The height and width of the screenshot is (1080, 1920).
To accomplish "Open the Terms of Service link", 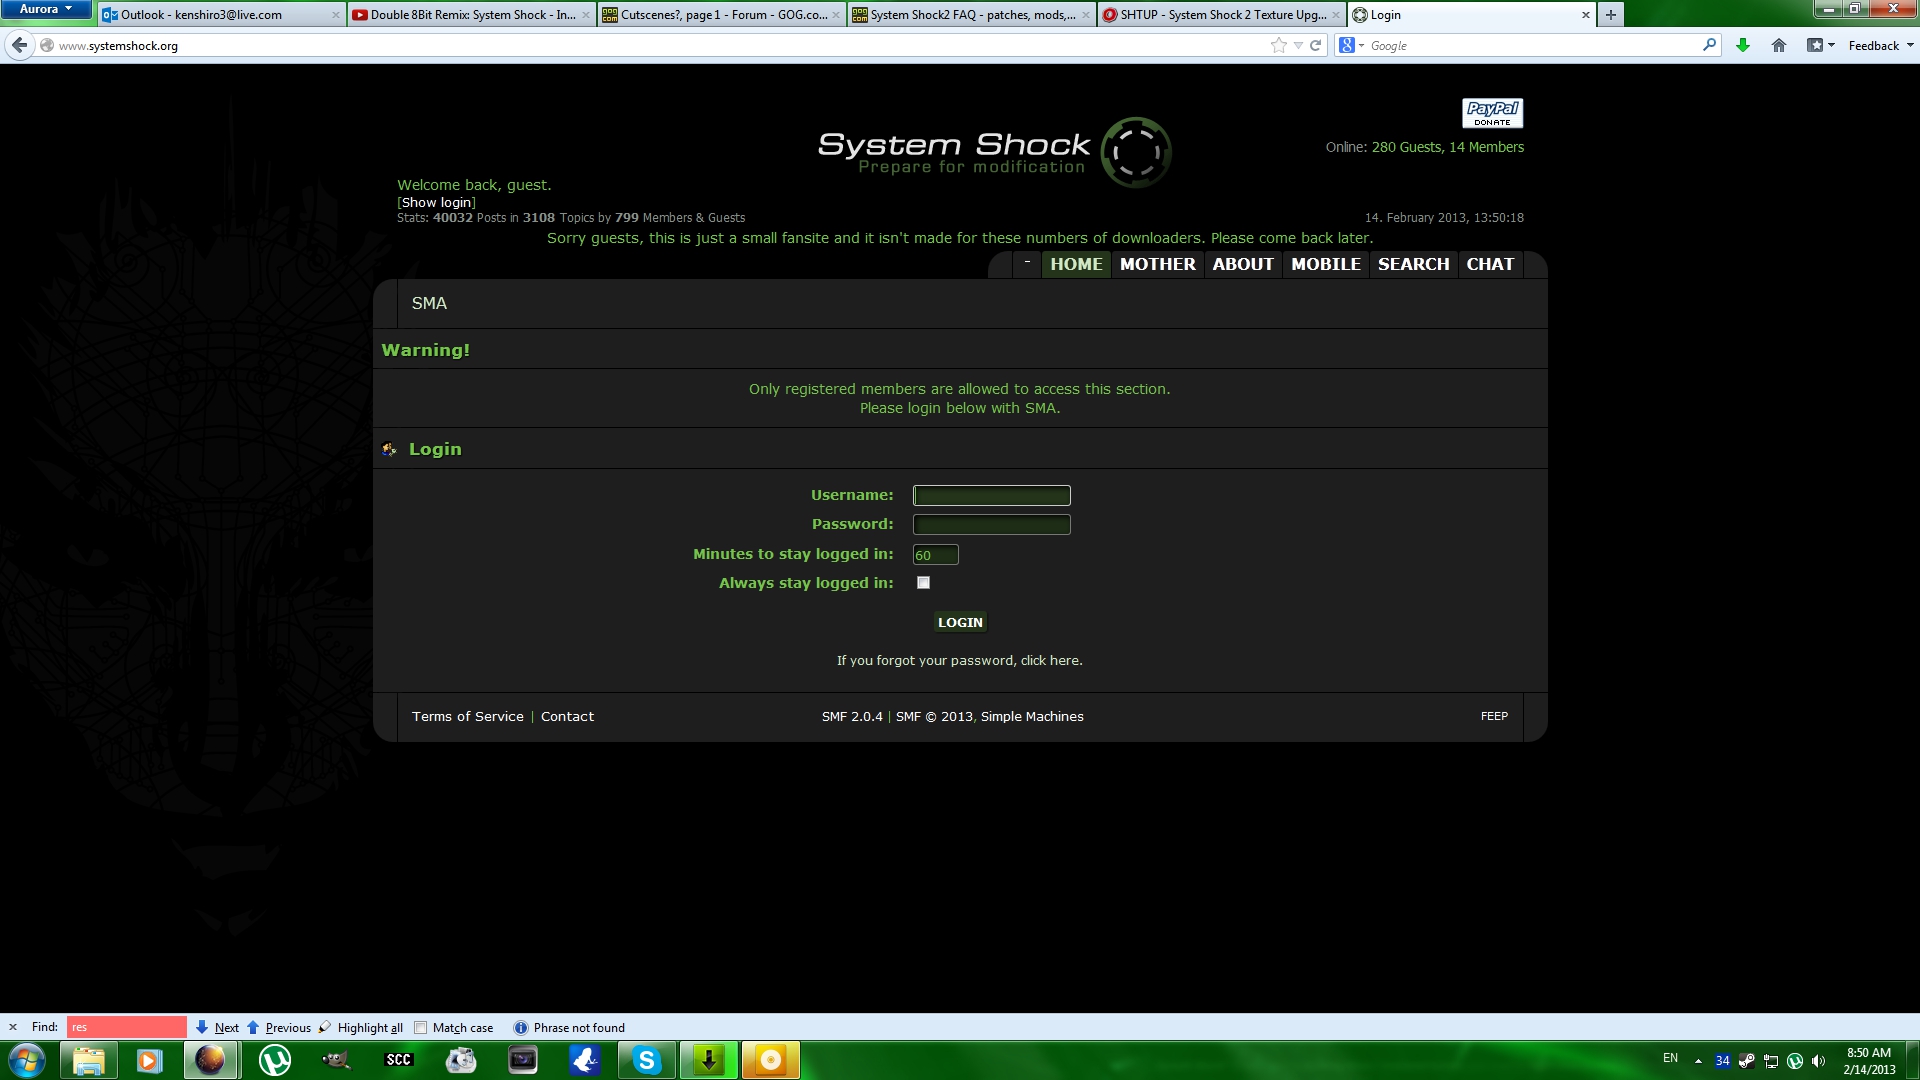I will click(468, 716).
